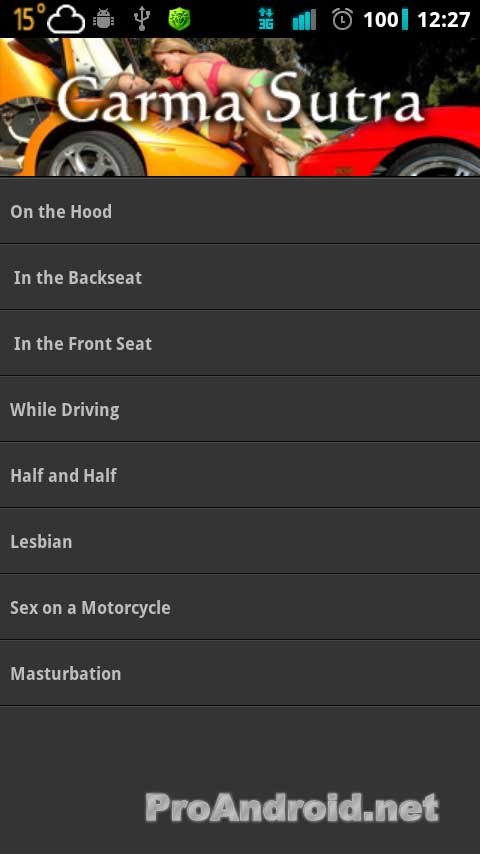Tap the 15° temperature reading
The height and width of the screenshot is (854, 480).
coord(29,18)
